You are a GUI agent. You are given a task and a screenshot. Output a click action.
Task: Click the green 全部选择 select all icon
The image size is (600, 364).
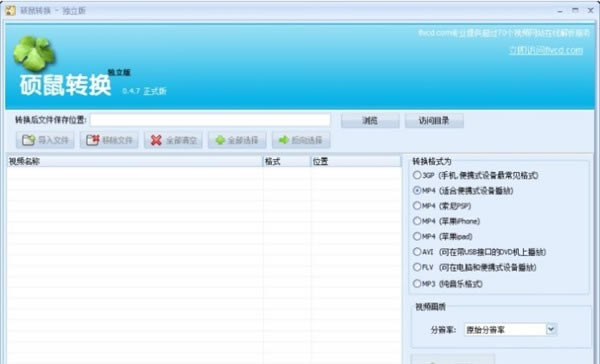[x=220, y=140]
